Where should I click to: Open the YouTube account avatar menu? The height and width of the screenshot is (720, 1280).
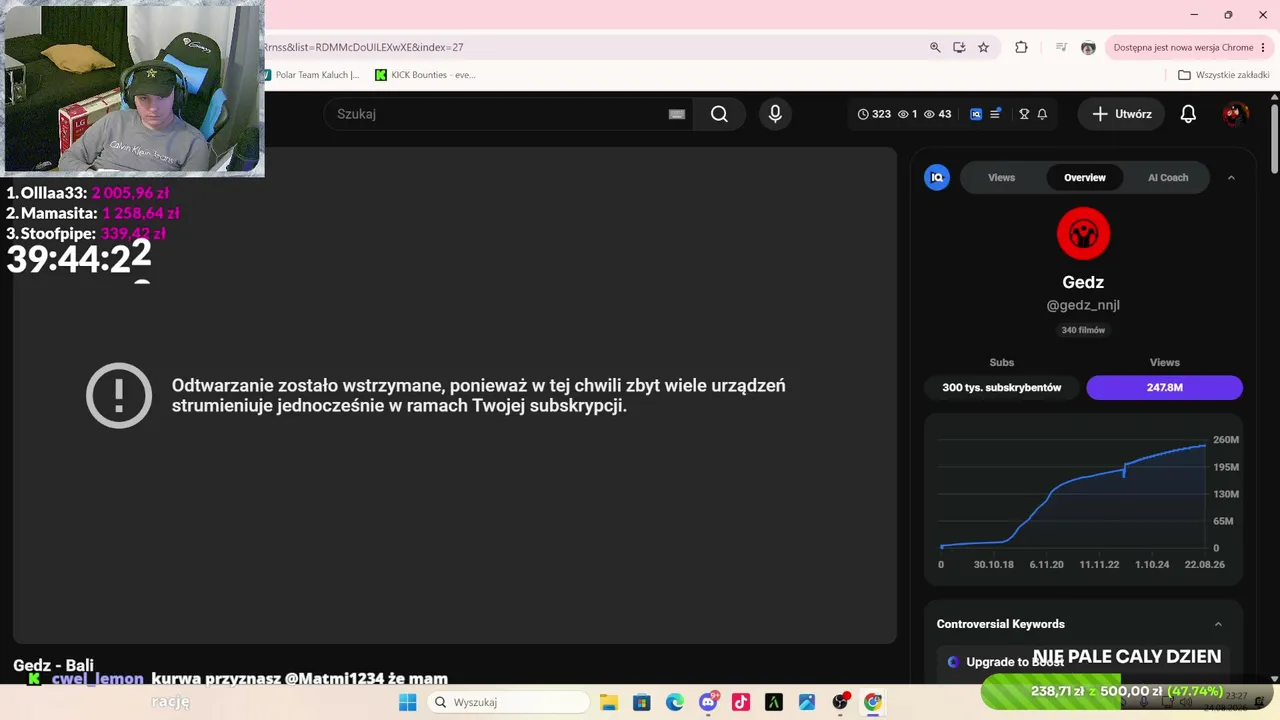[x=1236, y=114]
